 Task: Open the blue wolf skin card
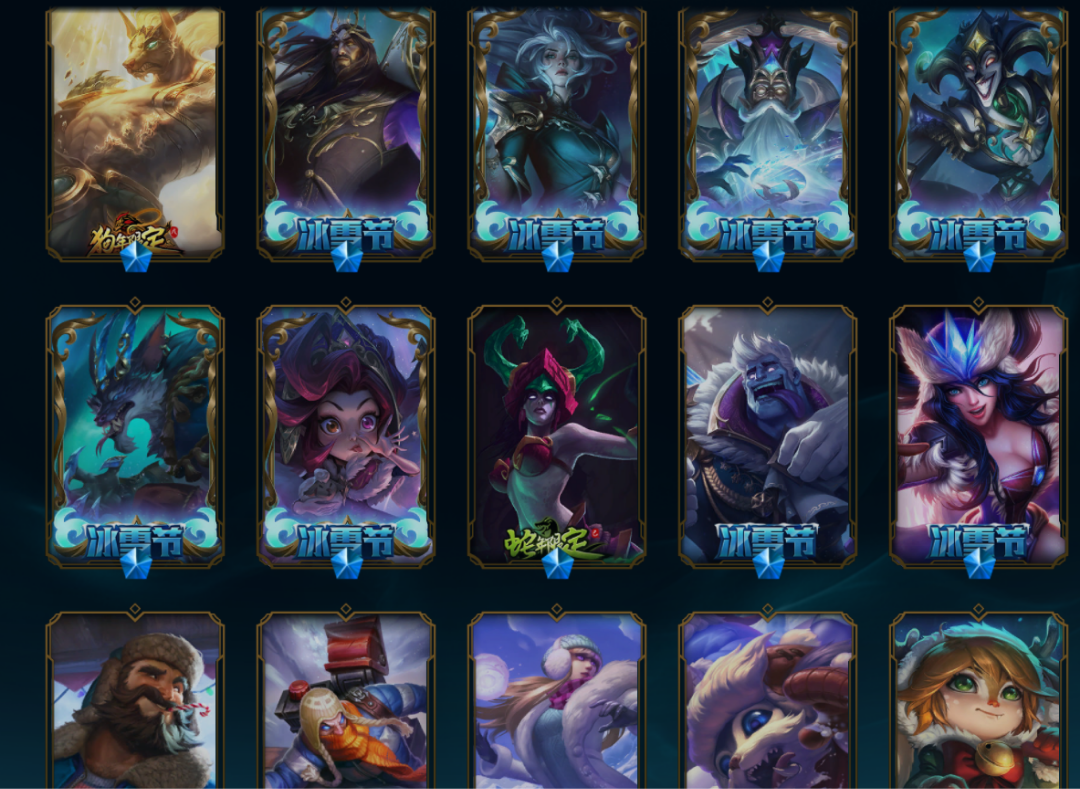coord(136,436)
